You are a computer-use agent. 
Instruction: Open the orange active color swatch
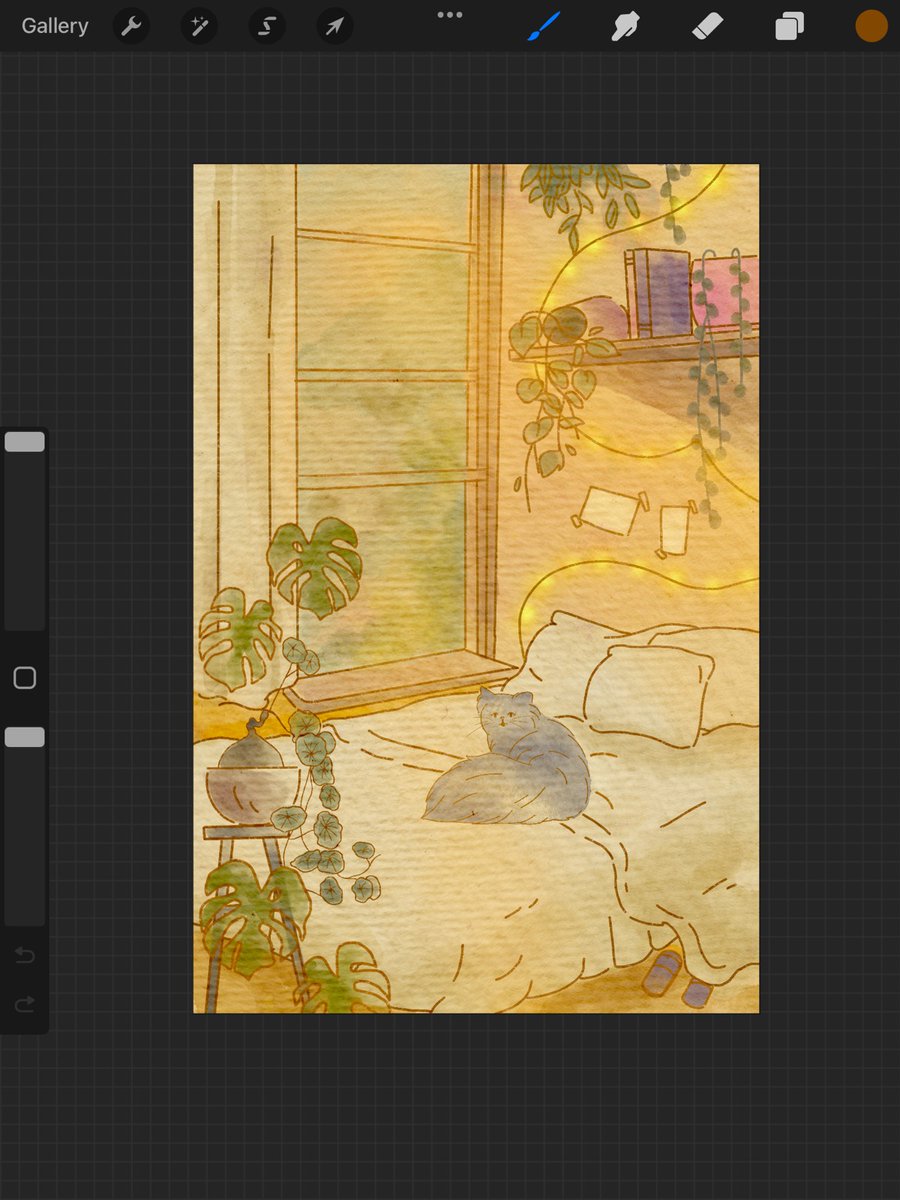(x=871, y=26)
